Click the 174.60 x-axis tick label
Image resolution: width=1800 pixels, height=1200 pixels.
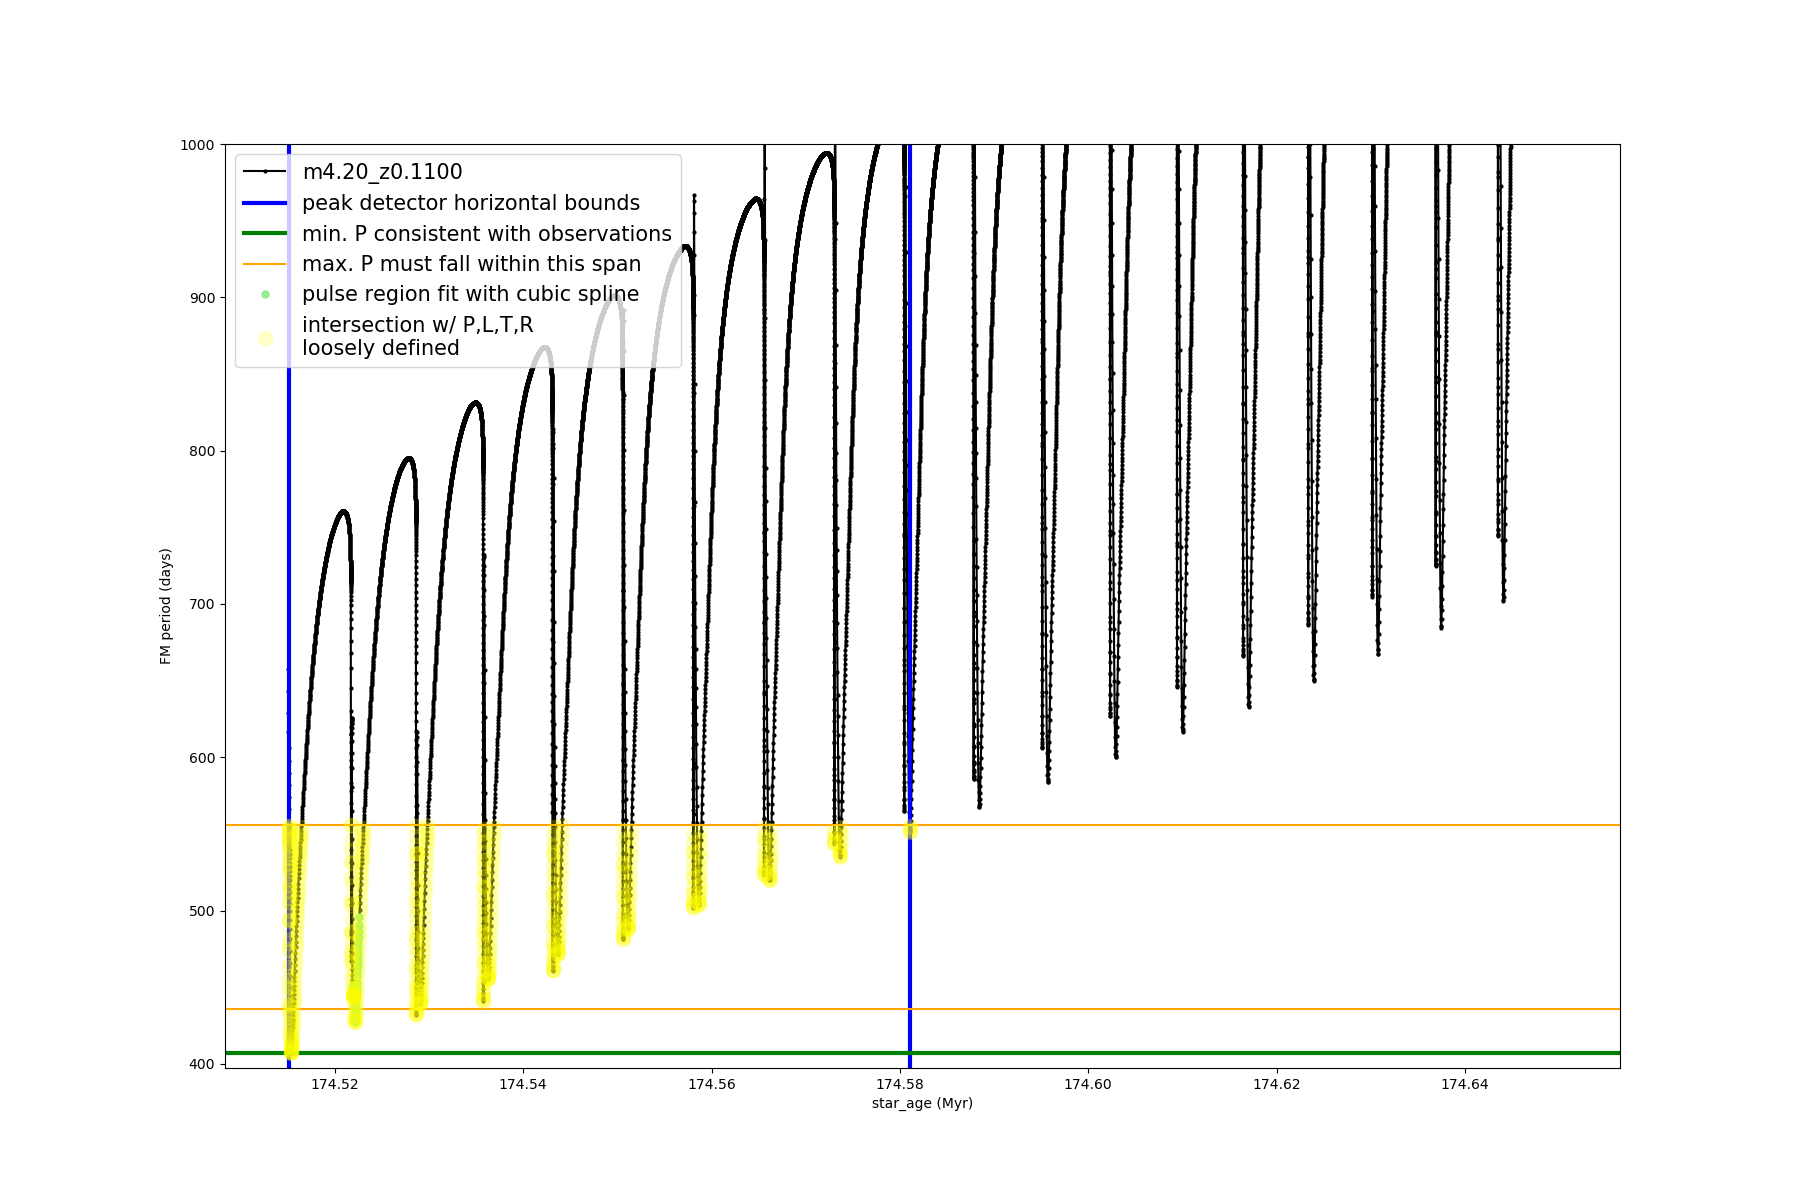click(1088, 1084)
